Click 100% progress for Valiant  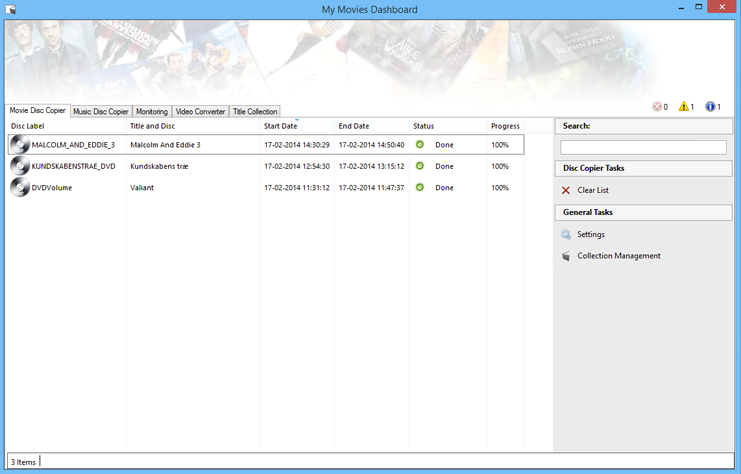(500, 188)
